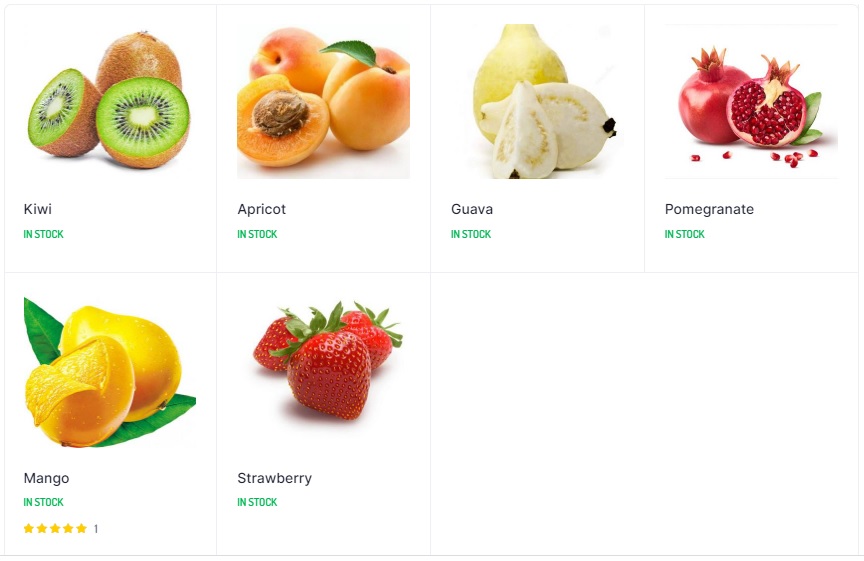
Task: Click the Mango review count number
Action: [96, 529]
